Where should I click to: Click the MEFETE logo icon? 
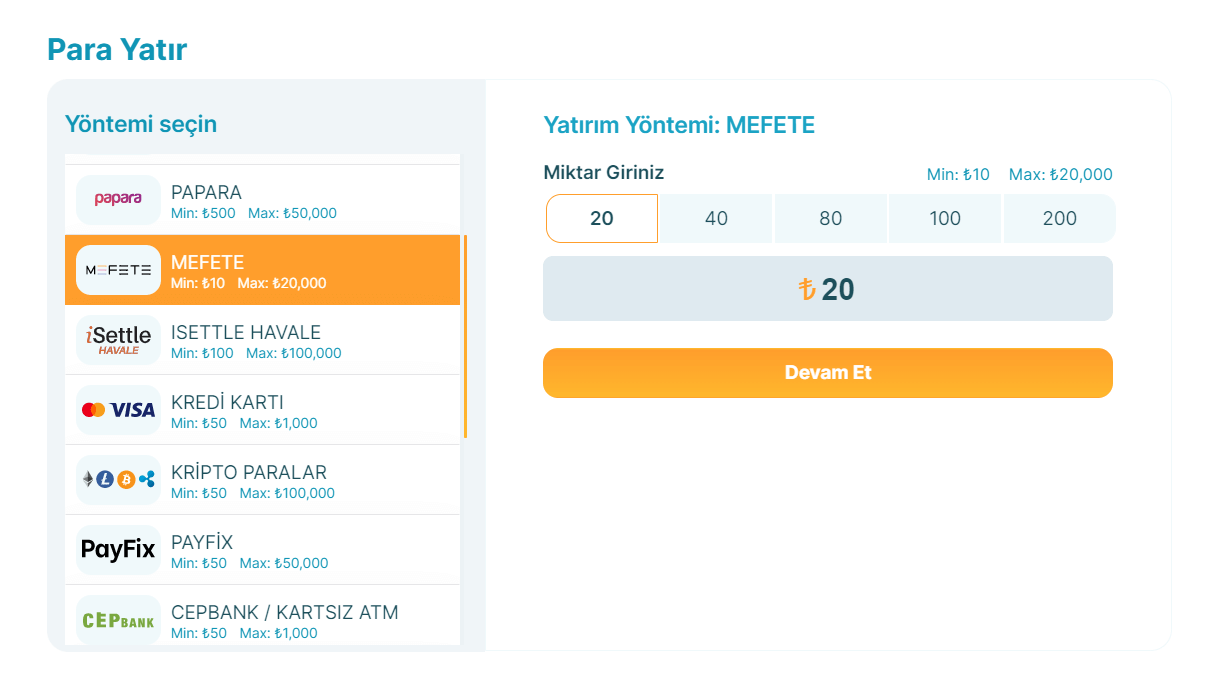[118, 270]
